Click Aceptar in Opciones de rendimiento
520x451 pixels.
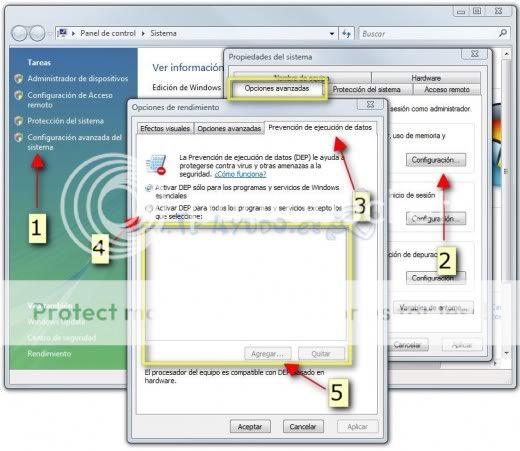point(250,427)
